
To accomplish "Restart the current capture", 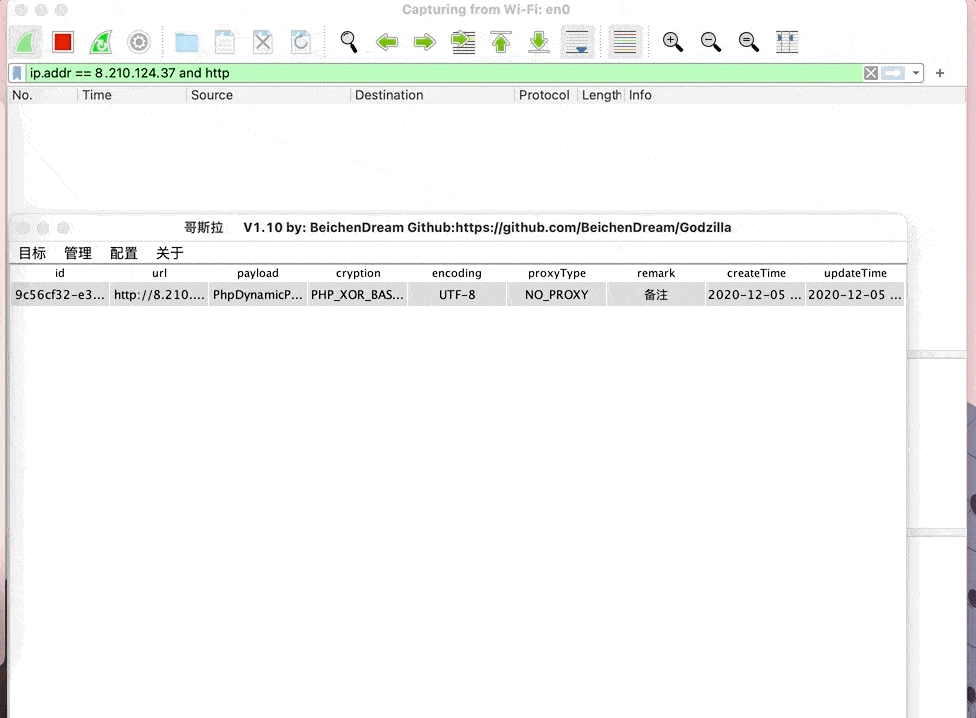I will tap(101, 42).
